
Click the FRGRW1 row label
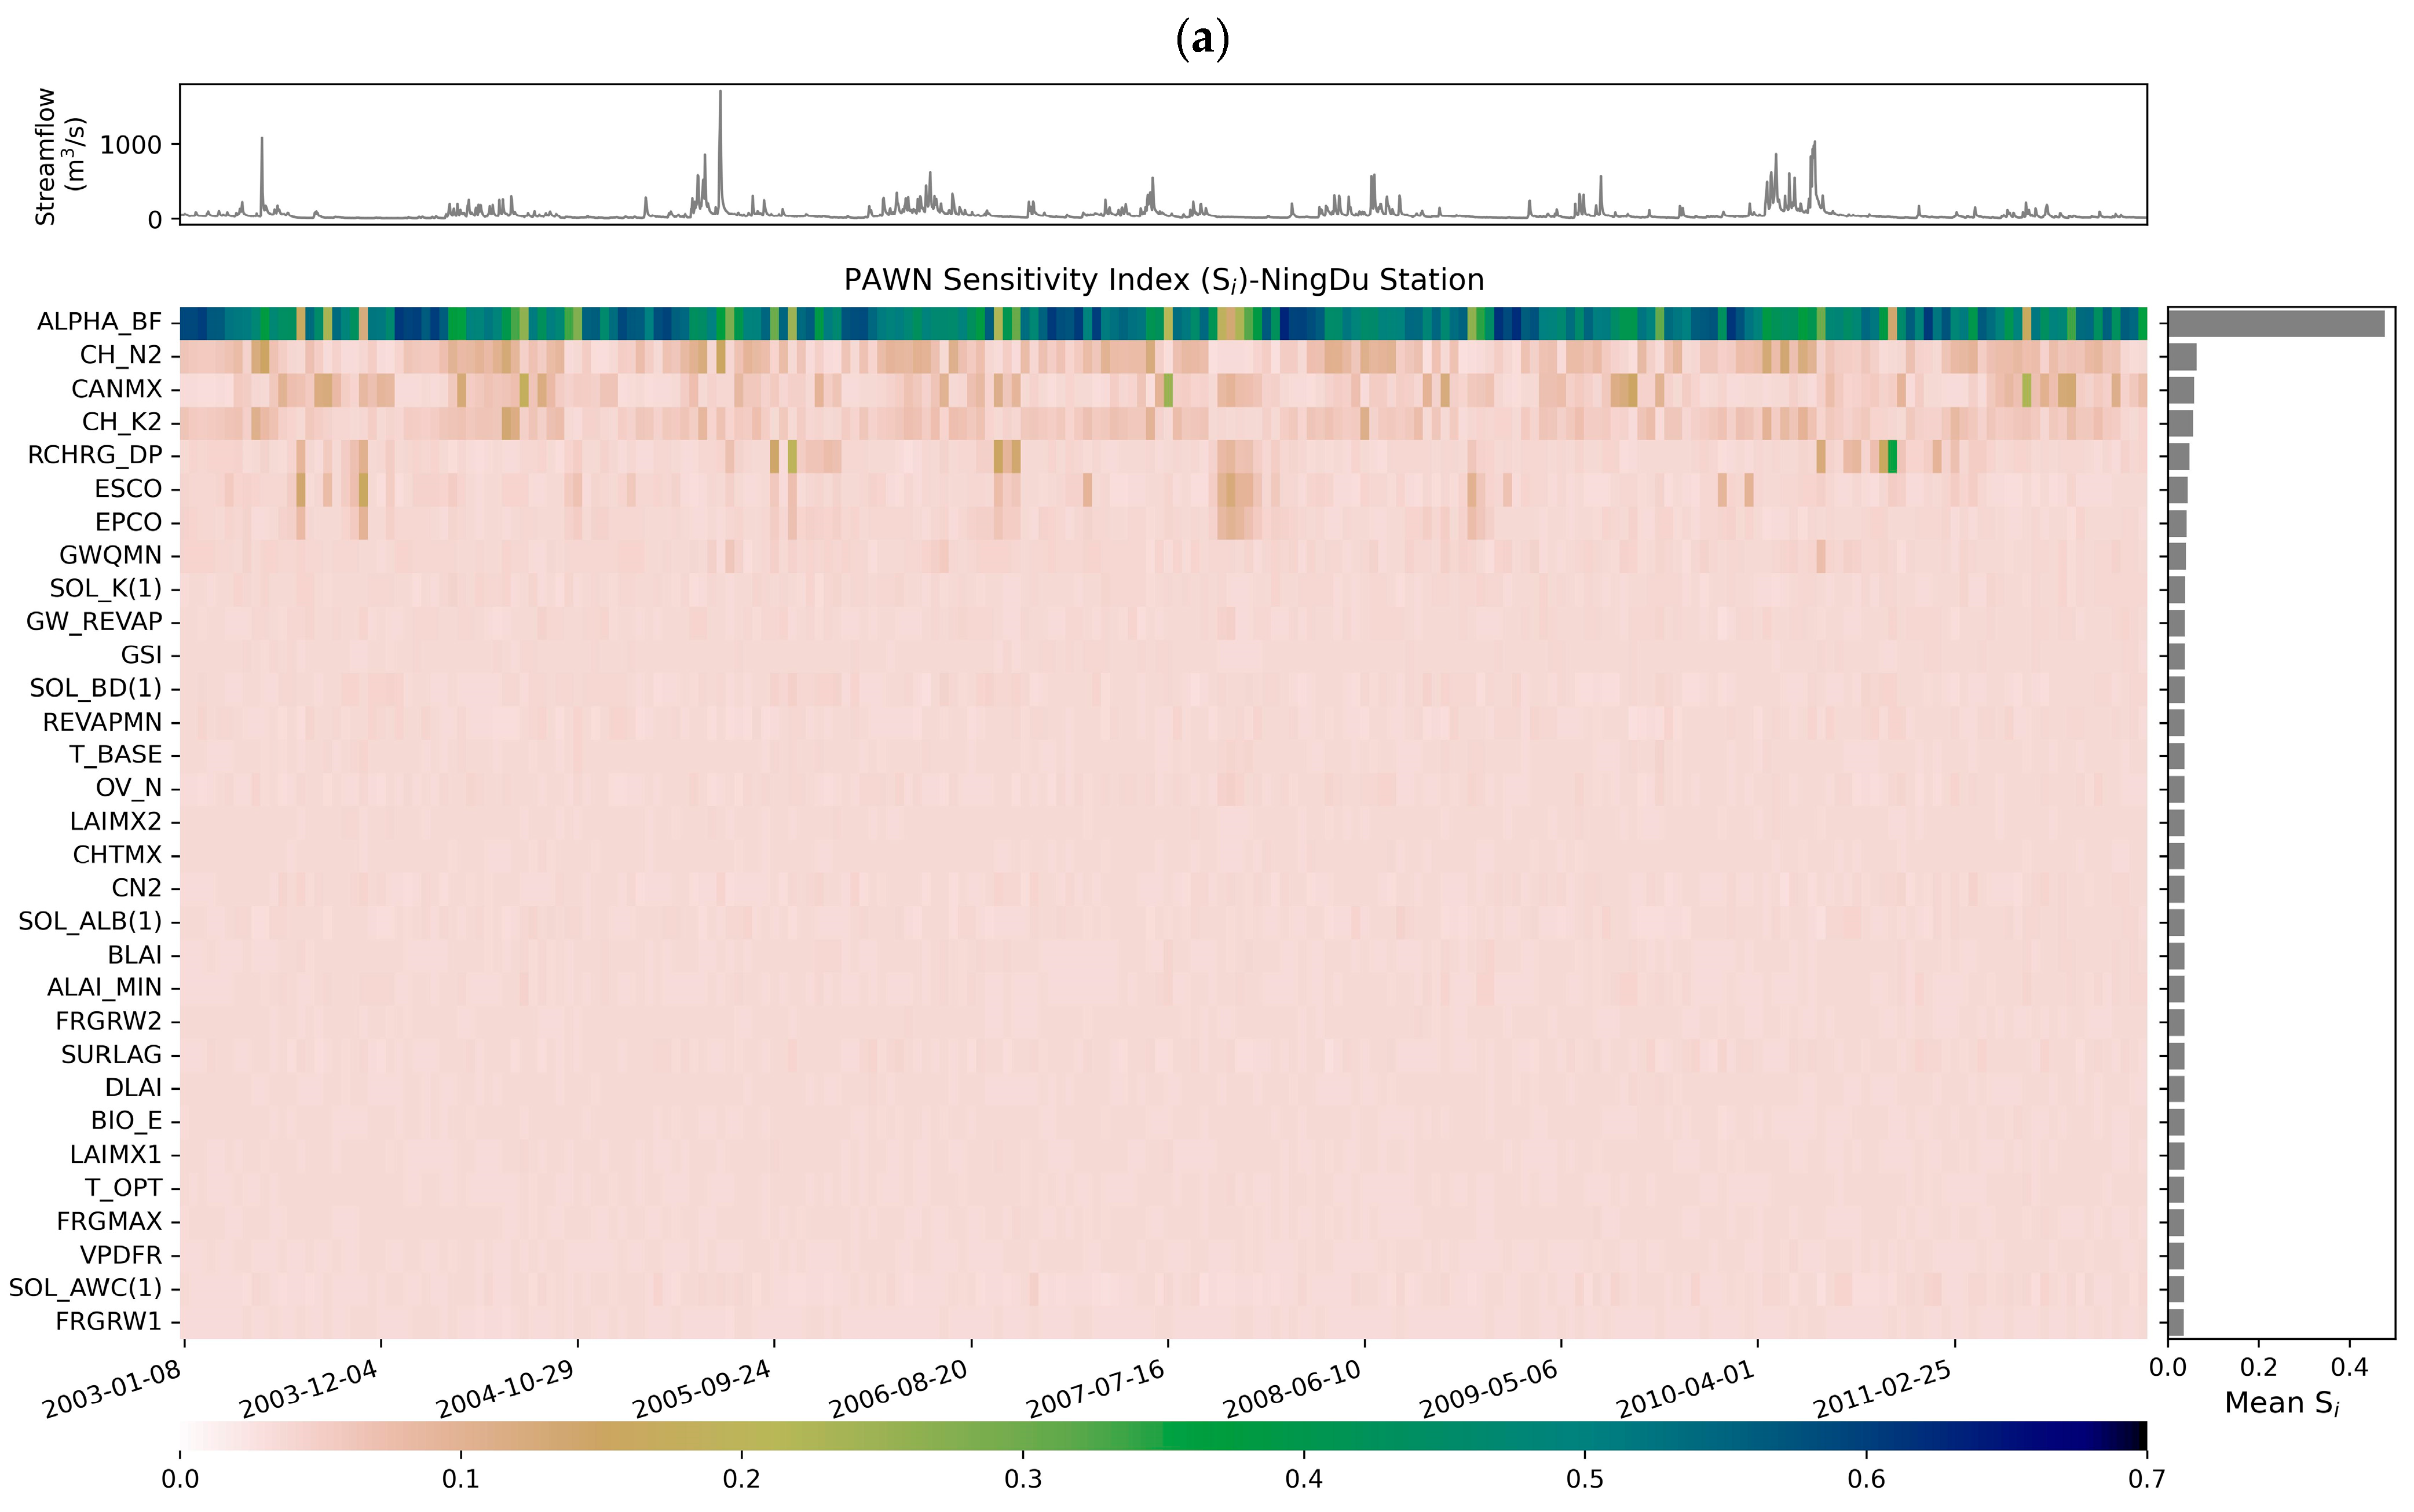point(108,1321)
